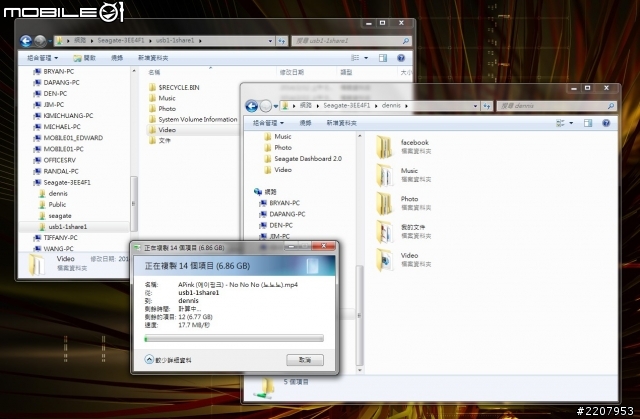Viewport: 640px width, 419px height.
Task: Sort by 名稱 column header
Action: [x=154, y=72]
